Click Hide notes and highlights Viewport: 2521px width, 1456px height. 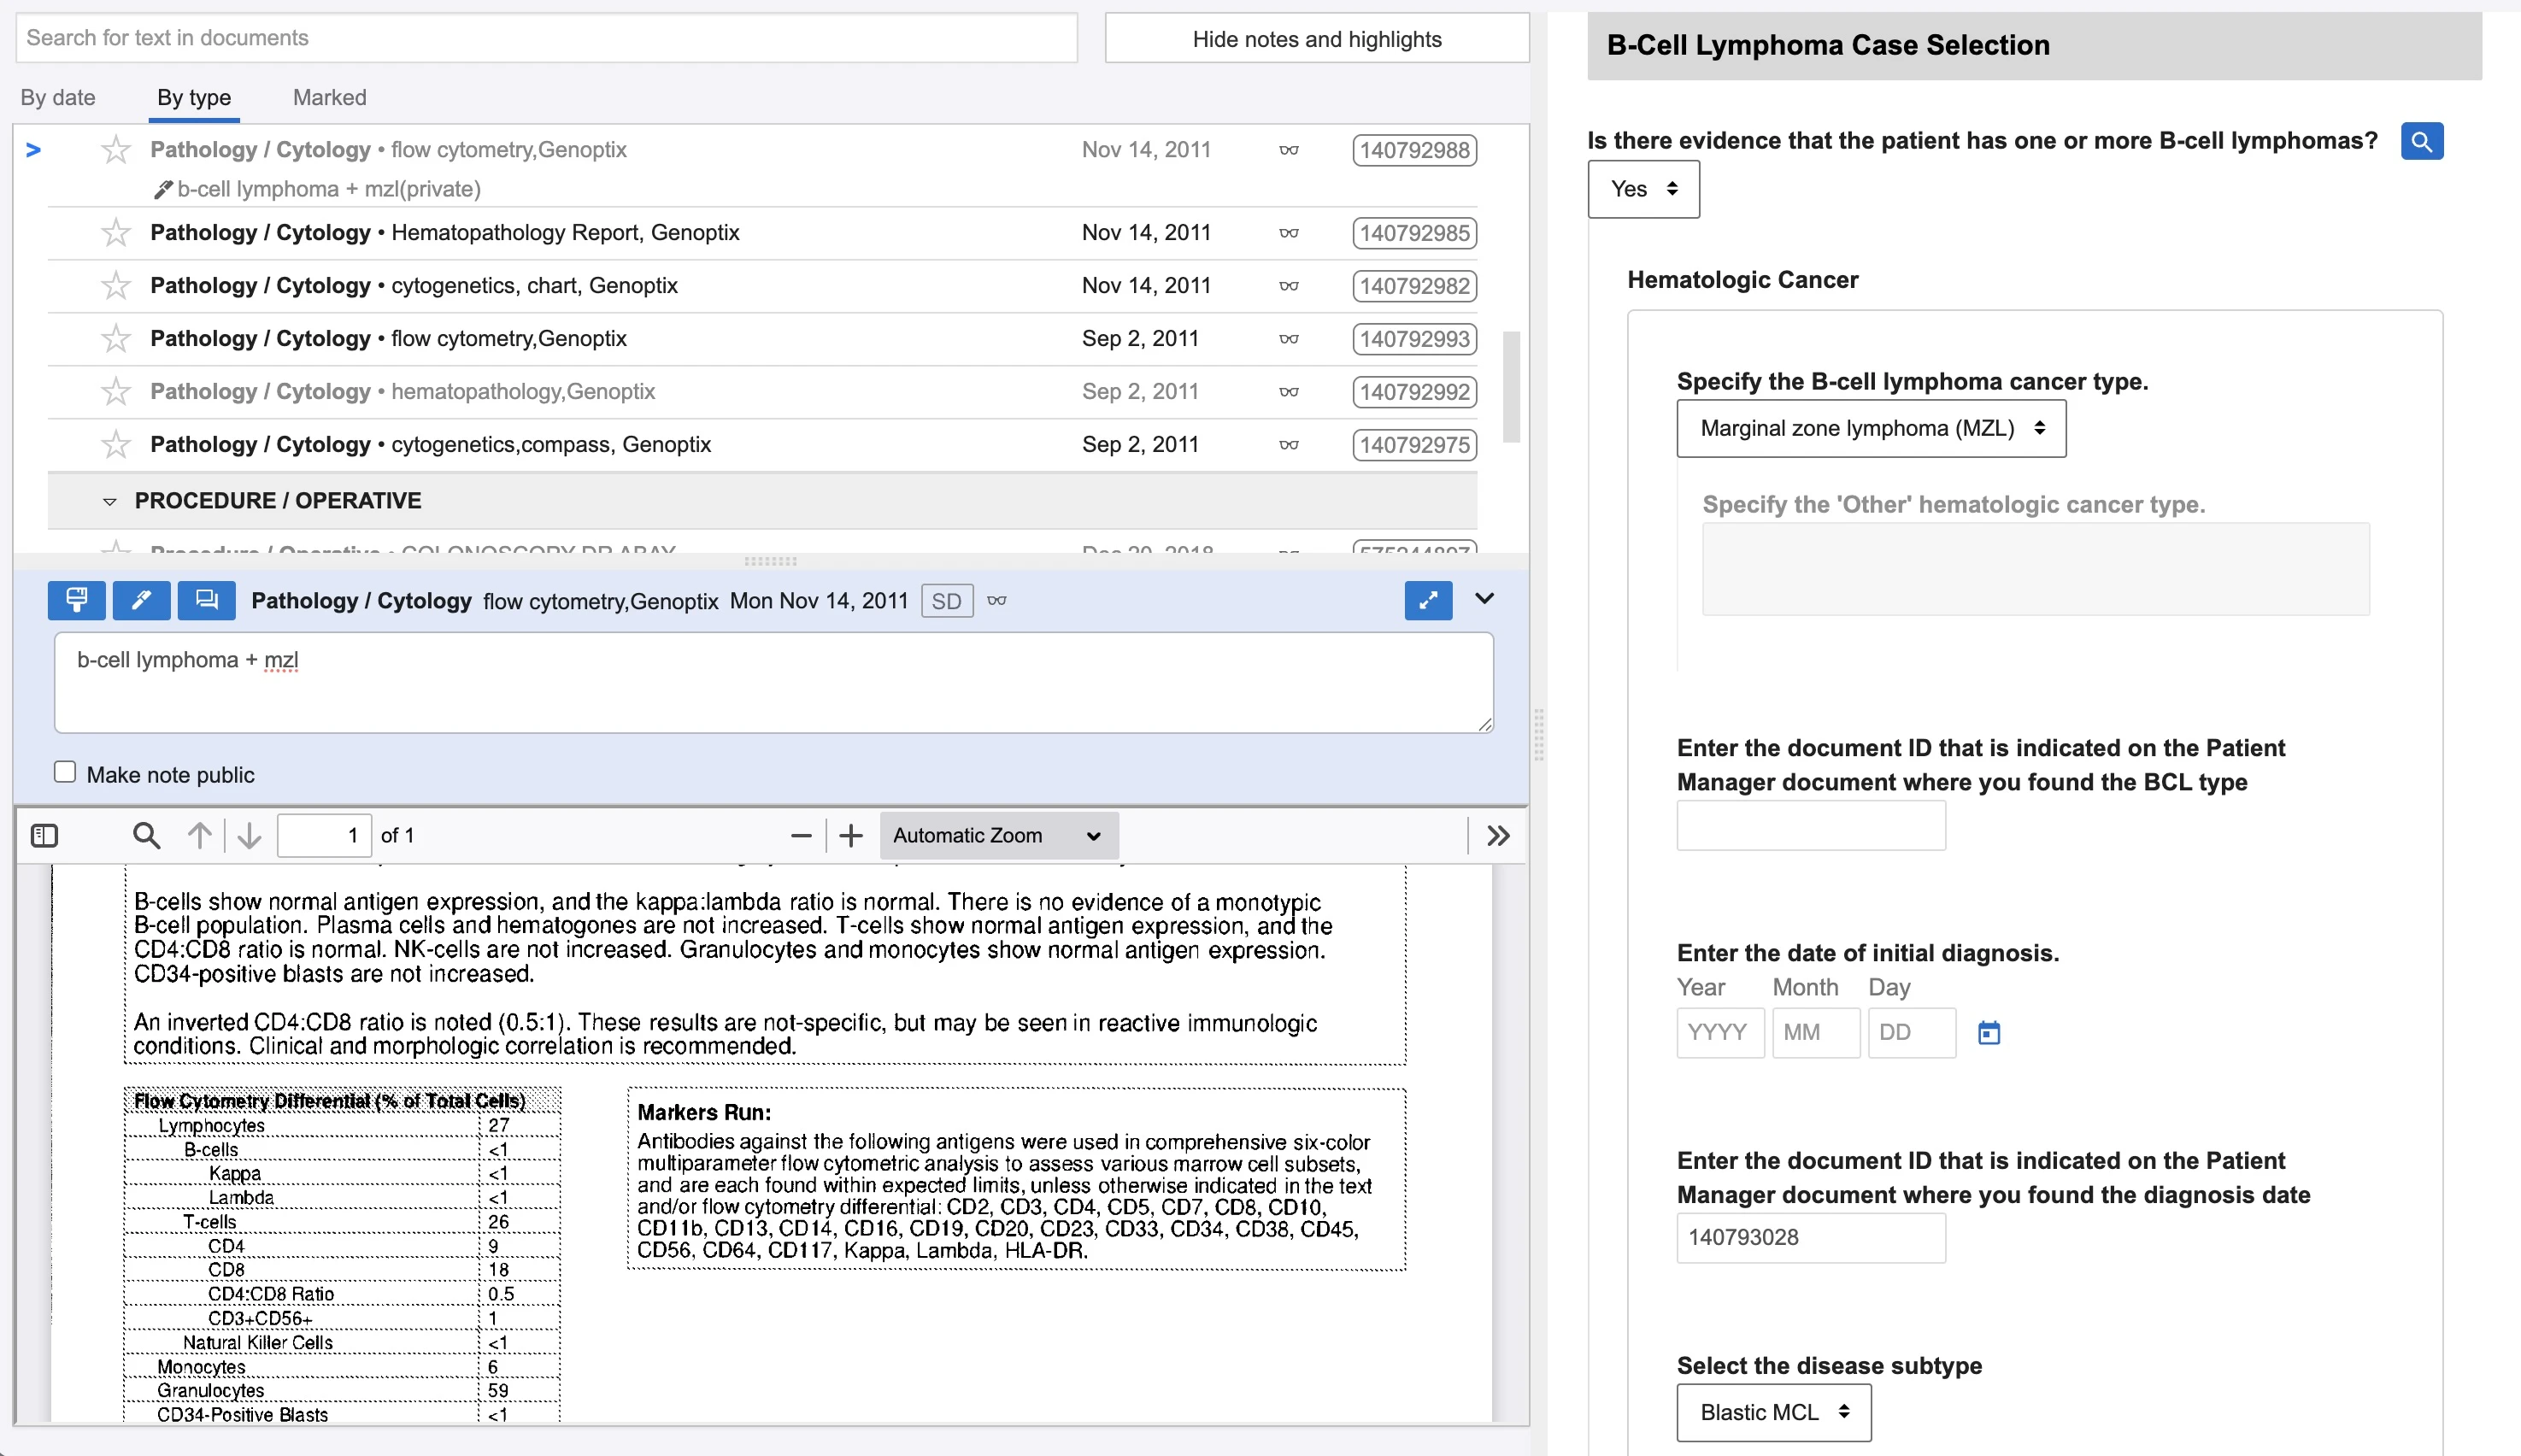pos(1316,39)
